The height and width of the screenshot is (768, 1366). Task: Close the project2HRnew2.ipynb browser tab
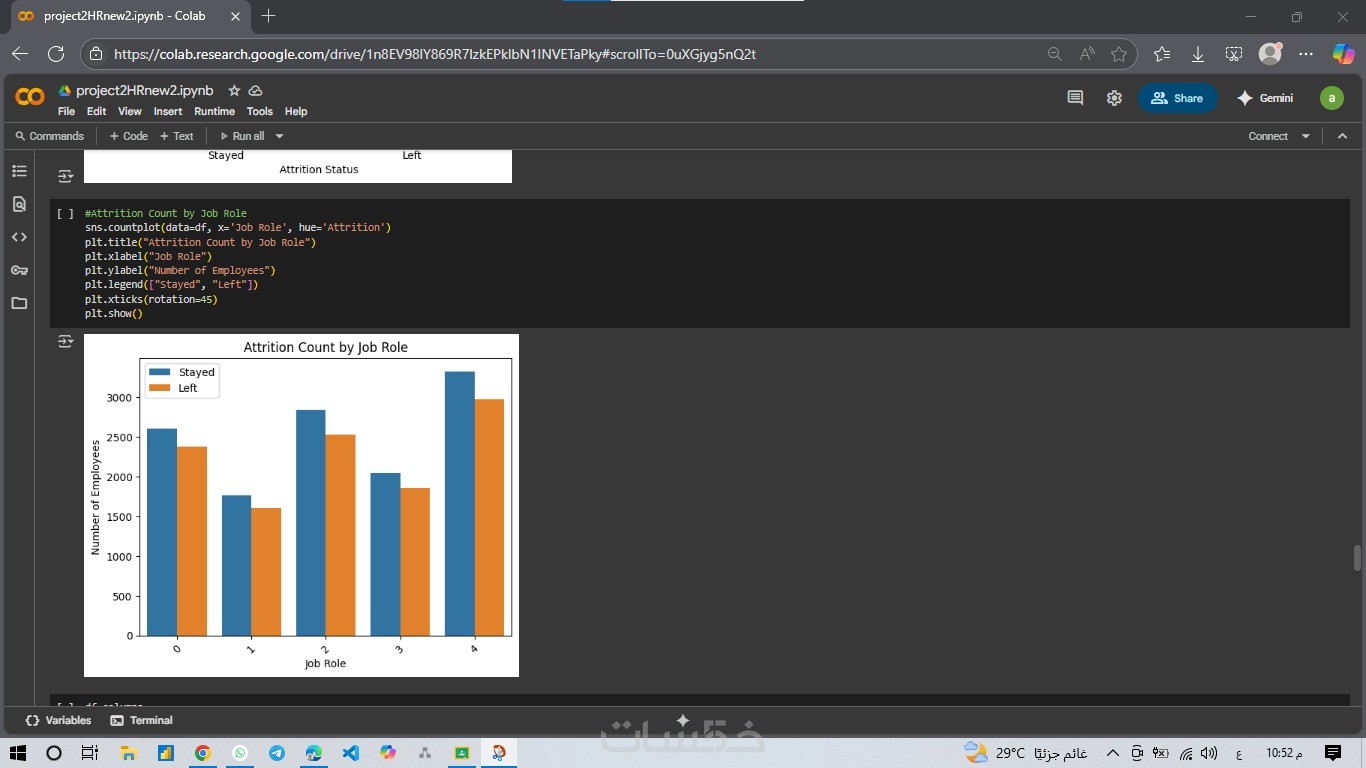tap(235, 16)
